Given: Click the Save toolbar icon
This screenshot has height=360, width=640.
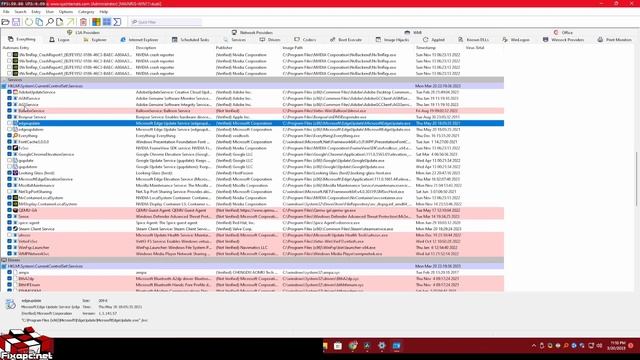Looking at the screenshot, I should (x=16, y=22).
